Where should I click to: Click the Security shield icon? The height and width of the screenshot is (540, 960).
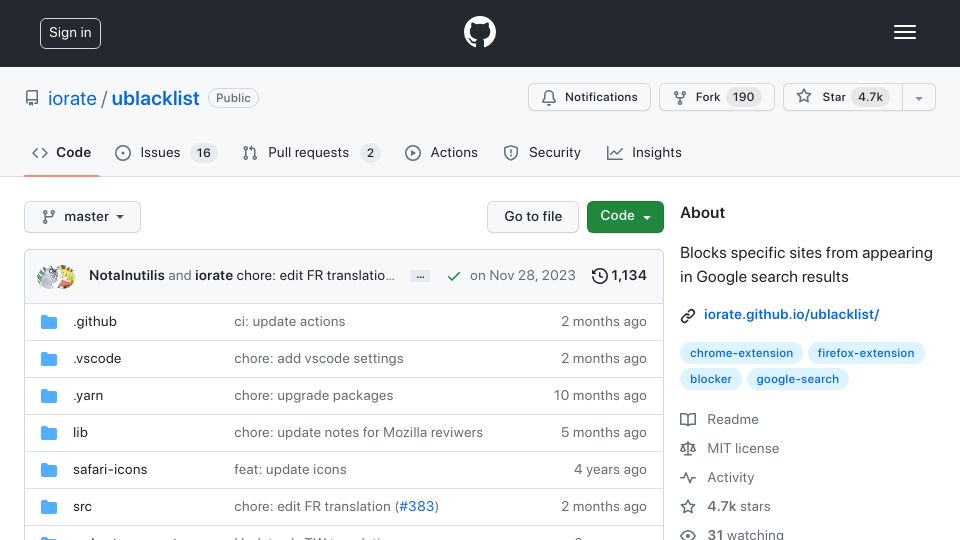tap(511, 153)
